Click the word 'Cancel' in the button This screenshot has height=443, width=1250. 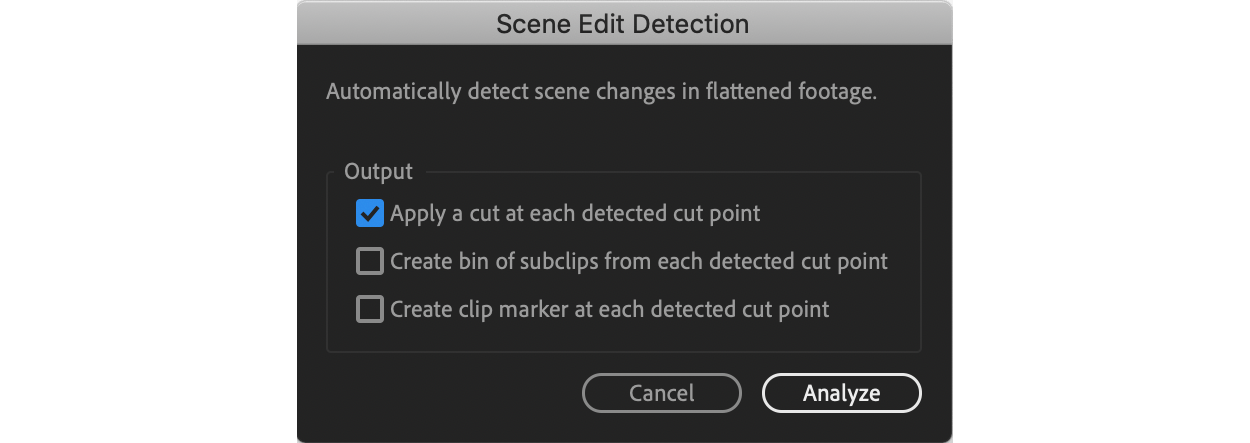tap(662, 394)
